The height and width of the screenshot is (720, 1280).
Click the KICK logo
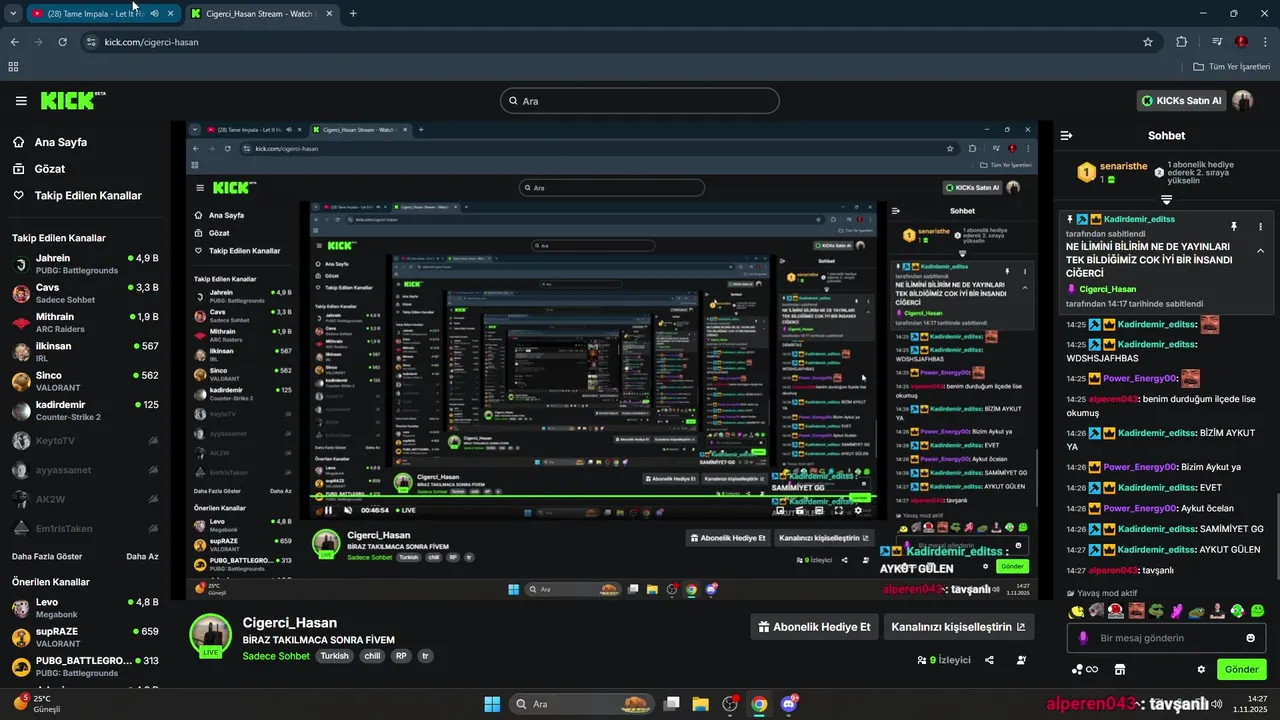(73, 101)
